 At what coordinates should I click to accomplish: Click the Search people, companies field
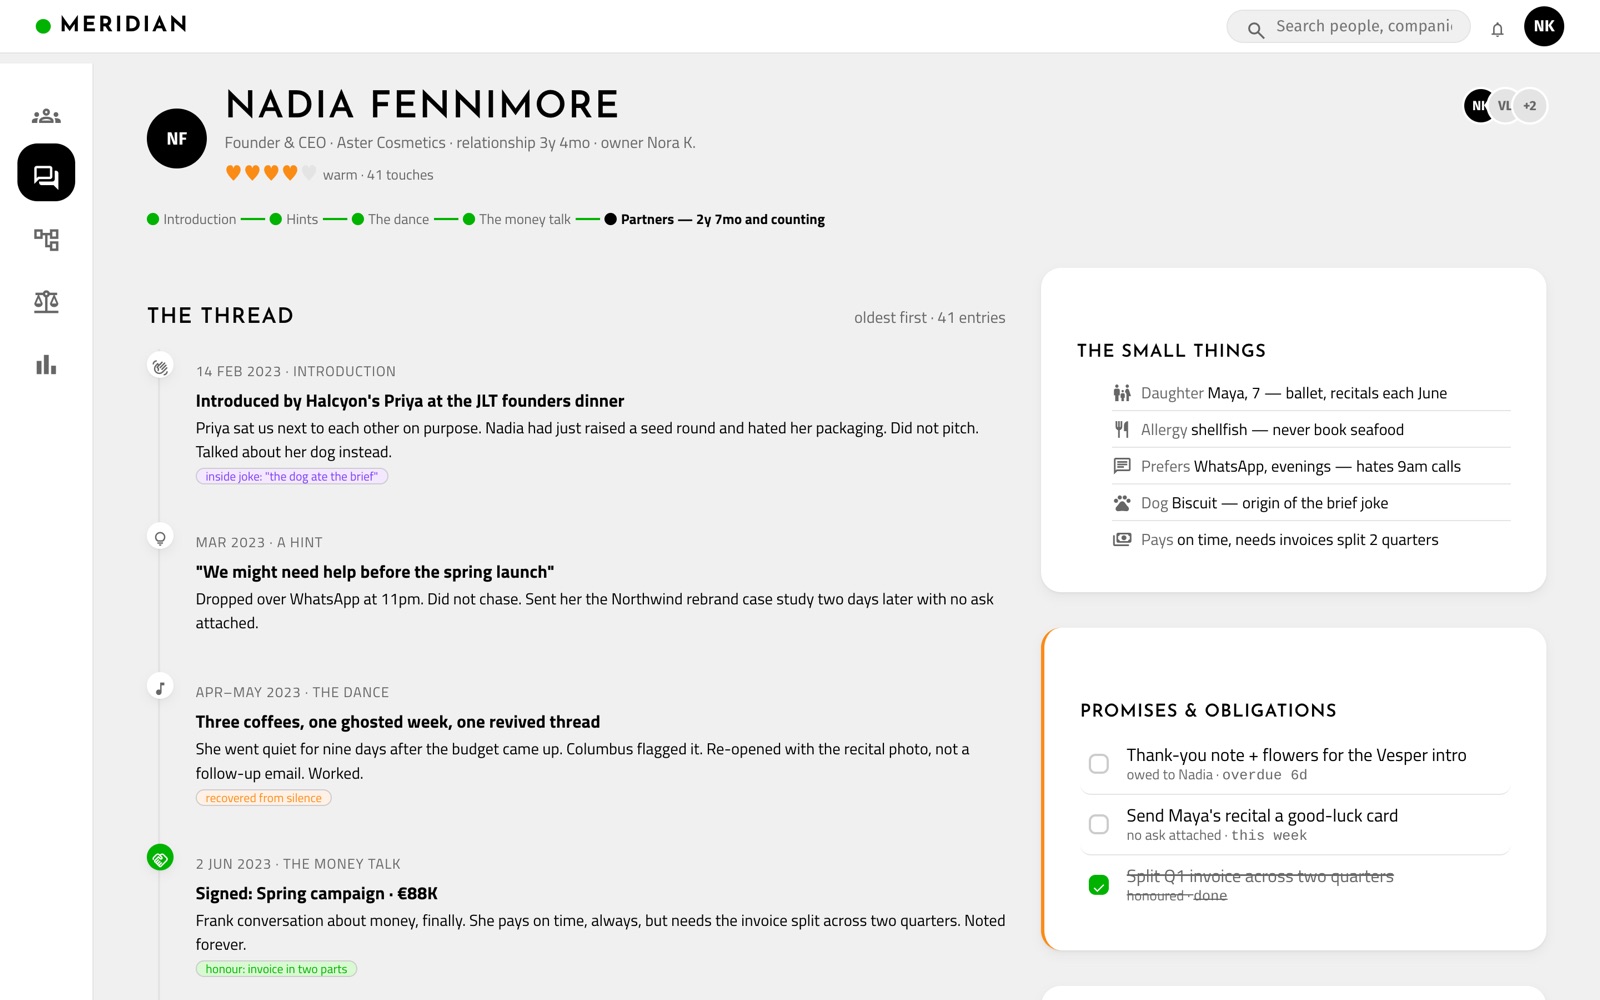[x=1348, y=26]
